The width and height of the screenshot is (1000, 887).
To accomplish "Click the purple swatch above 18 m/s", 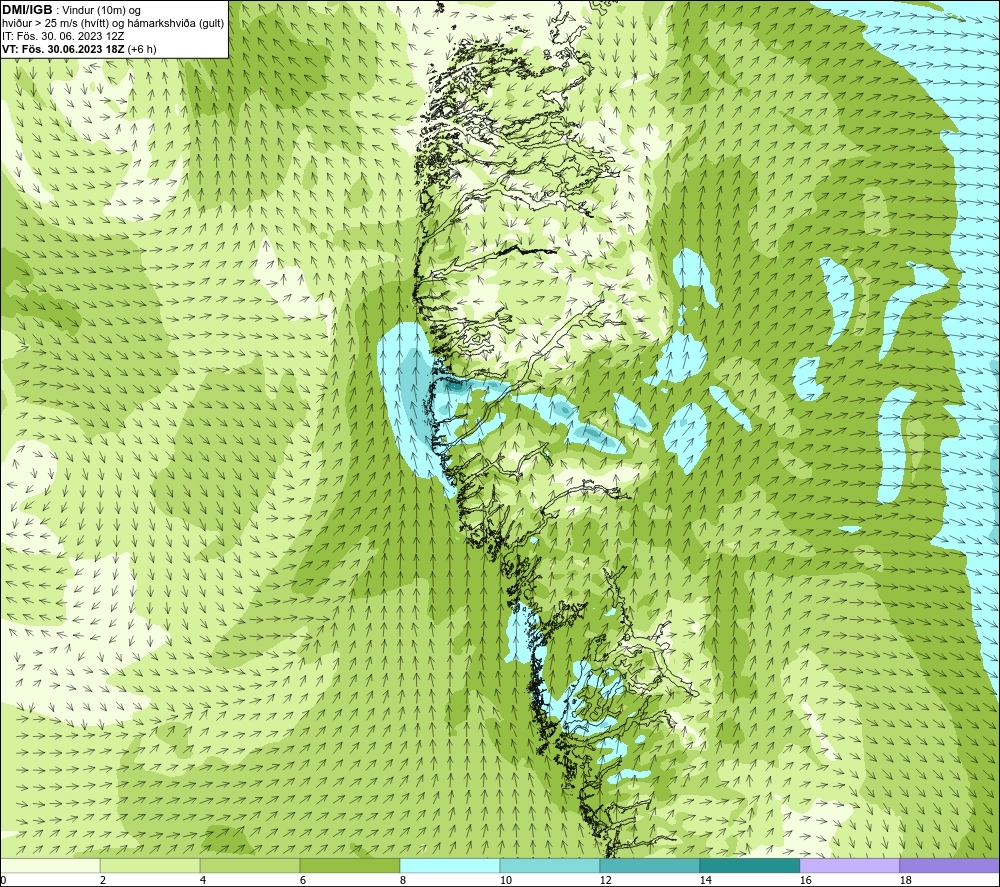I will 950,866.
